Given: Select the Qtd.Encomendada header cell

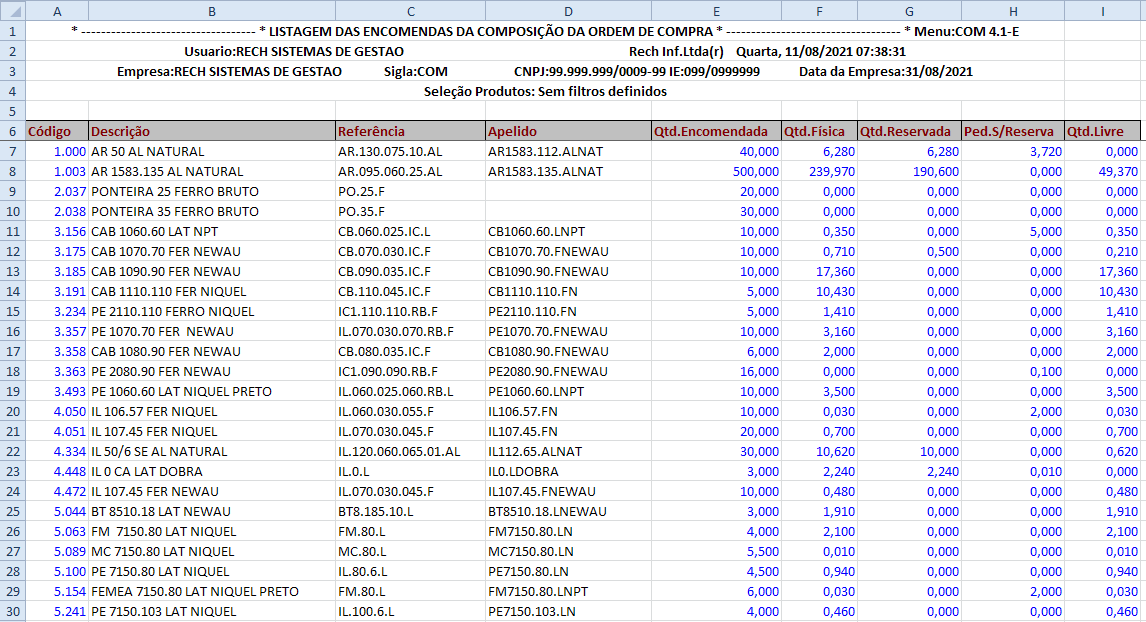Looking at the screenshot, I should point(716,131).
